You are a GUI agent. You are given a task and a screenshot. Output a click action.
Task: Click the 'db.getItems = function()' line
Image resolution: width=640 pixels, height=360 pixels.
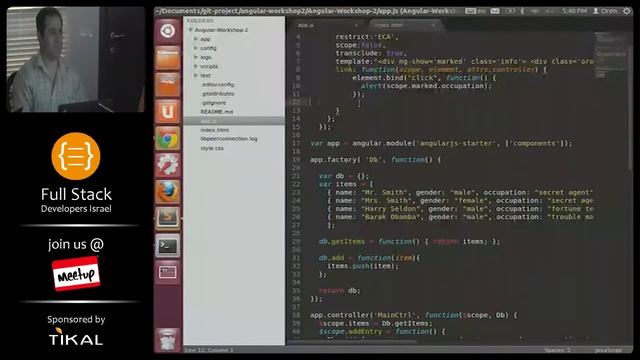(409, 242)
